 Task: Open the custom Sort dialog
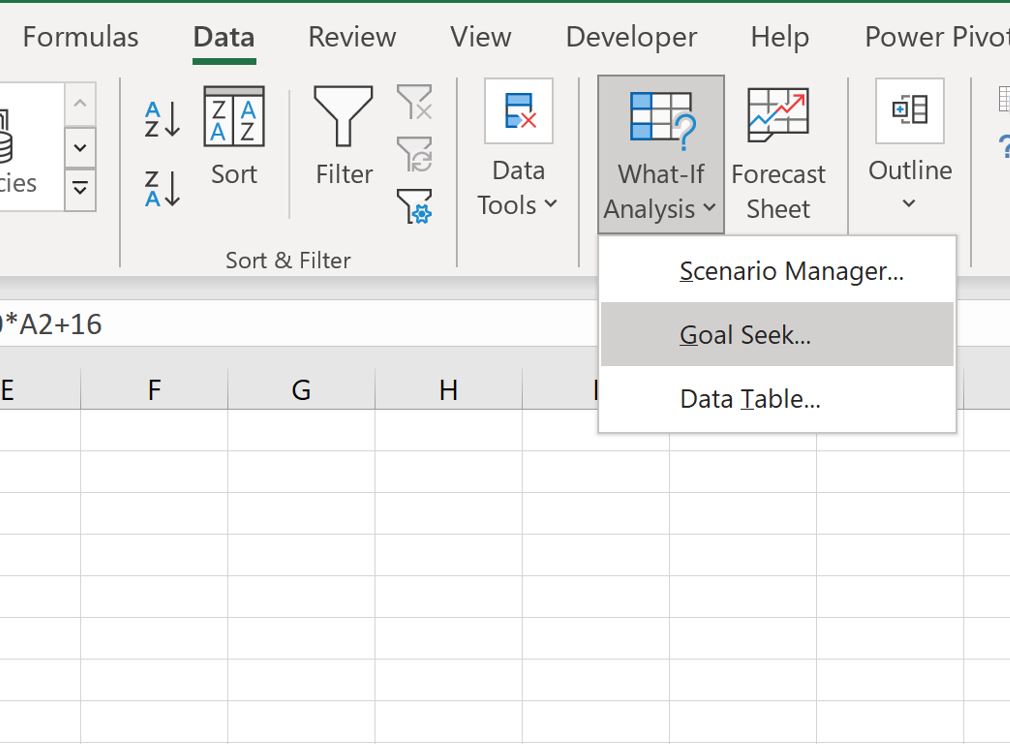(x=234, y=136)
